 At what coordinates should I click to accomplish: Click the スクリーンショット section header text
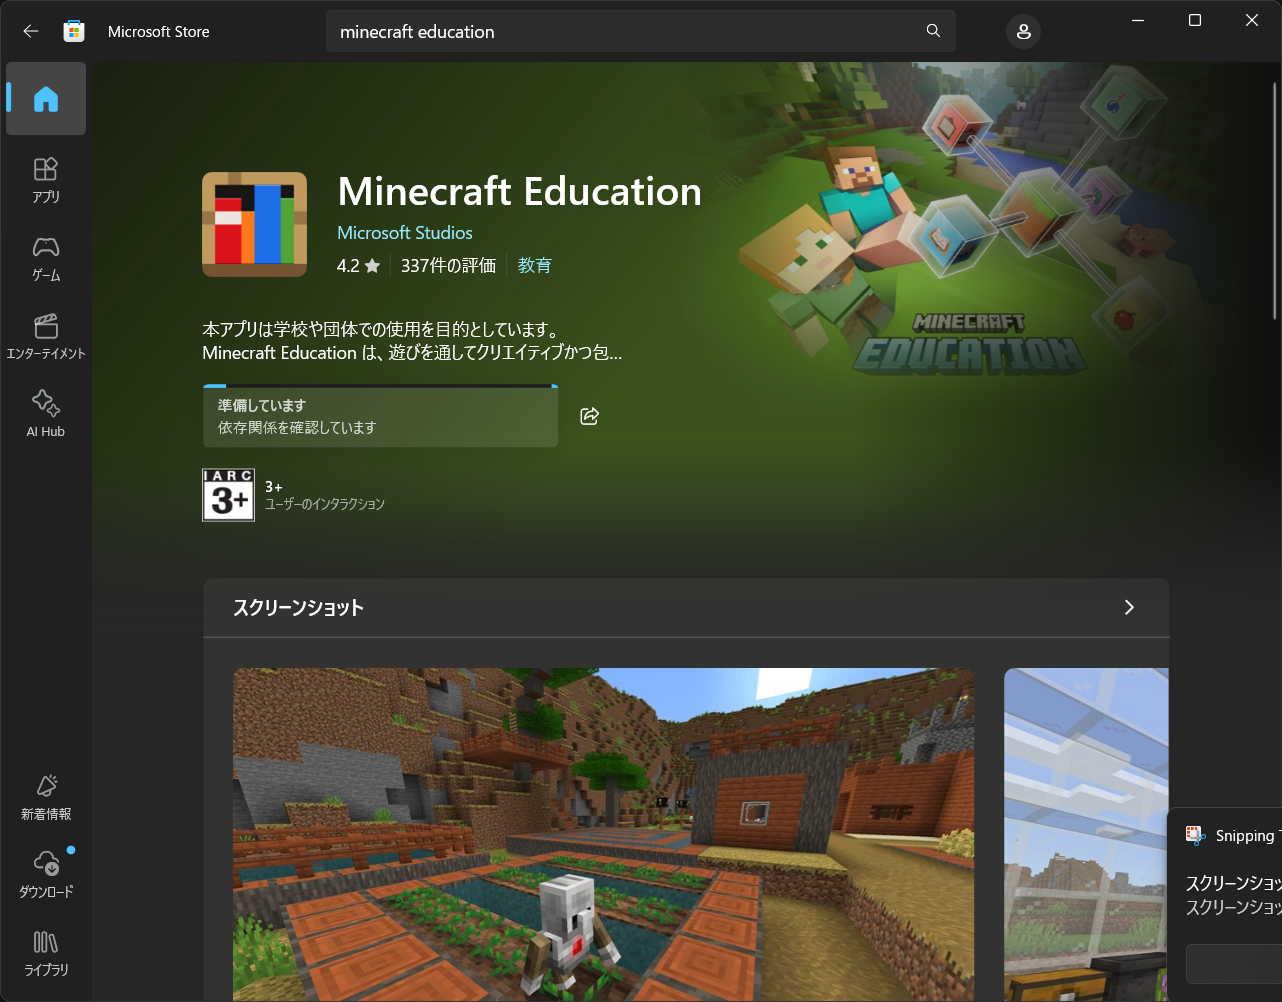tap(298, 607)
